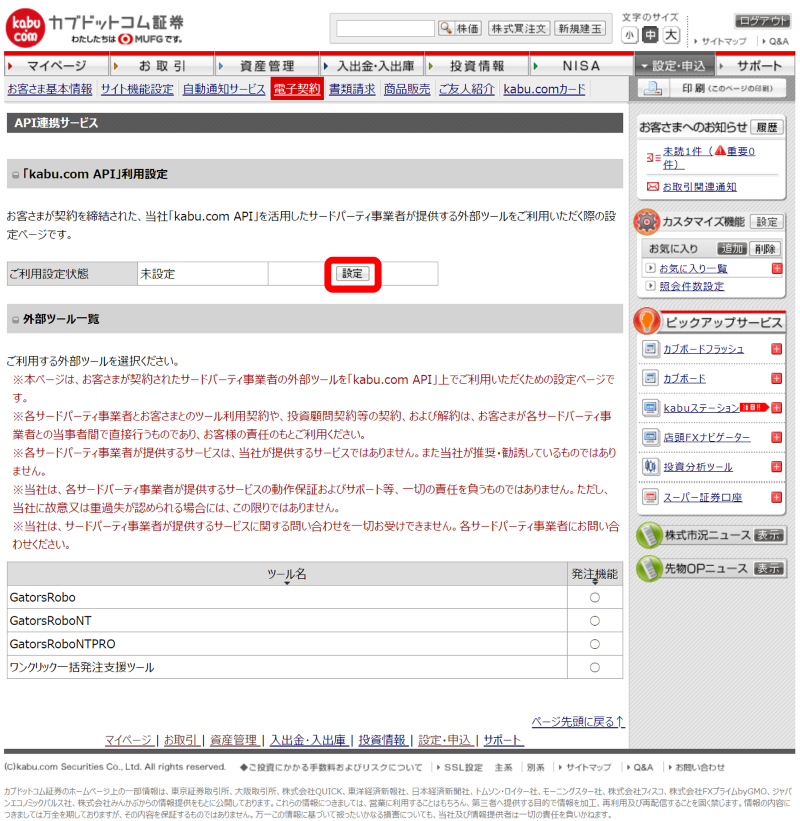
Task: Set text size to 小
Action: click(629, 36)
